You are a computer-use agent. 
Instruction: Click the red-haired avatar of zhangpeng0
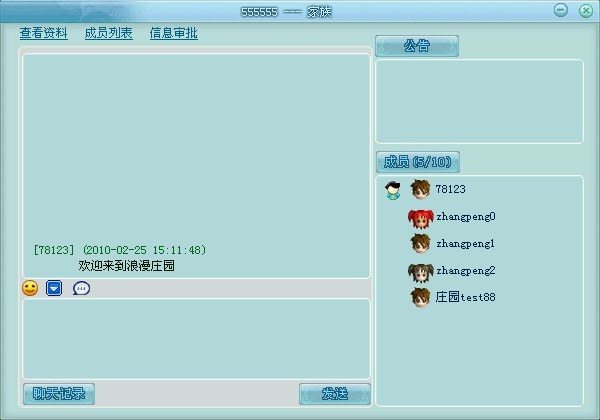421,217
